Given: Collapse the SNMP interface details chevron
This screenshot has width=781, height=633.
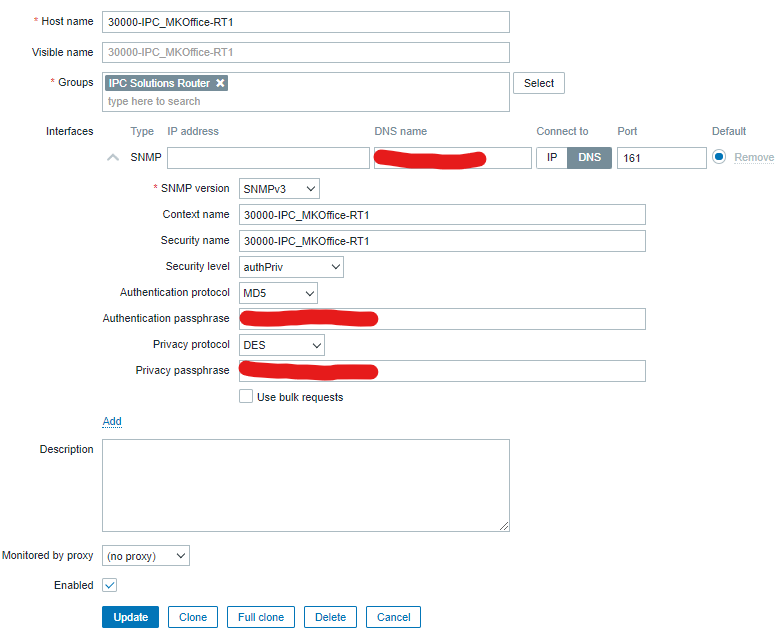Looking at the screenshot, I should tap(113, 157).
